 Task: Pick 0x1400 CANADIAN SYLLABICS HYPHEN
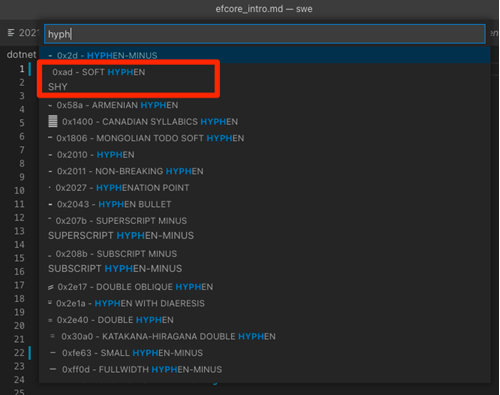click(x=265, y=122)
